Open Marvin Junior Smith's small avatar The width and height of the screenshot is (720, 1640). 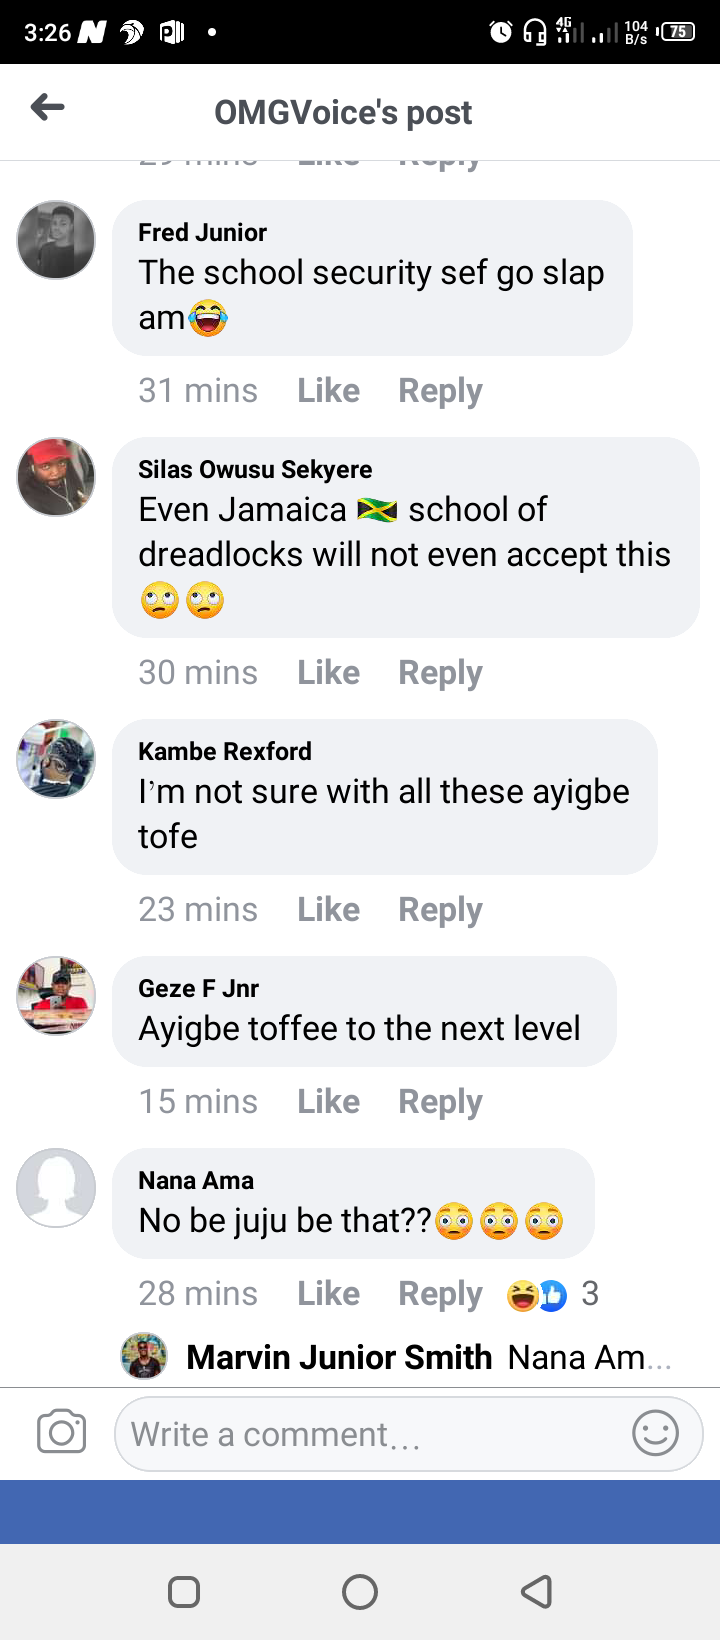[144, 1357]
